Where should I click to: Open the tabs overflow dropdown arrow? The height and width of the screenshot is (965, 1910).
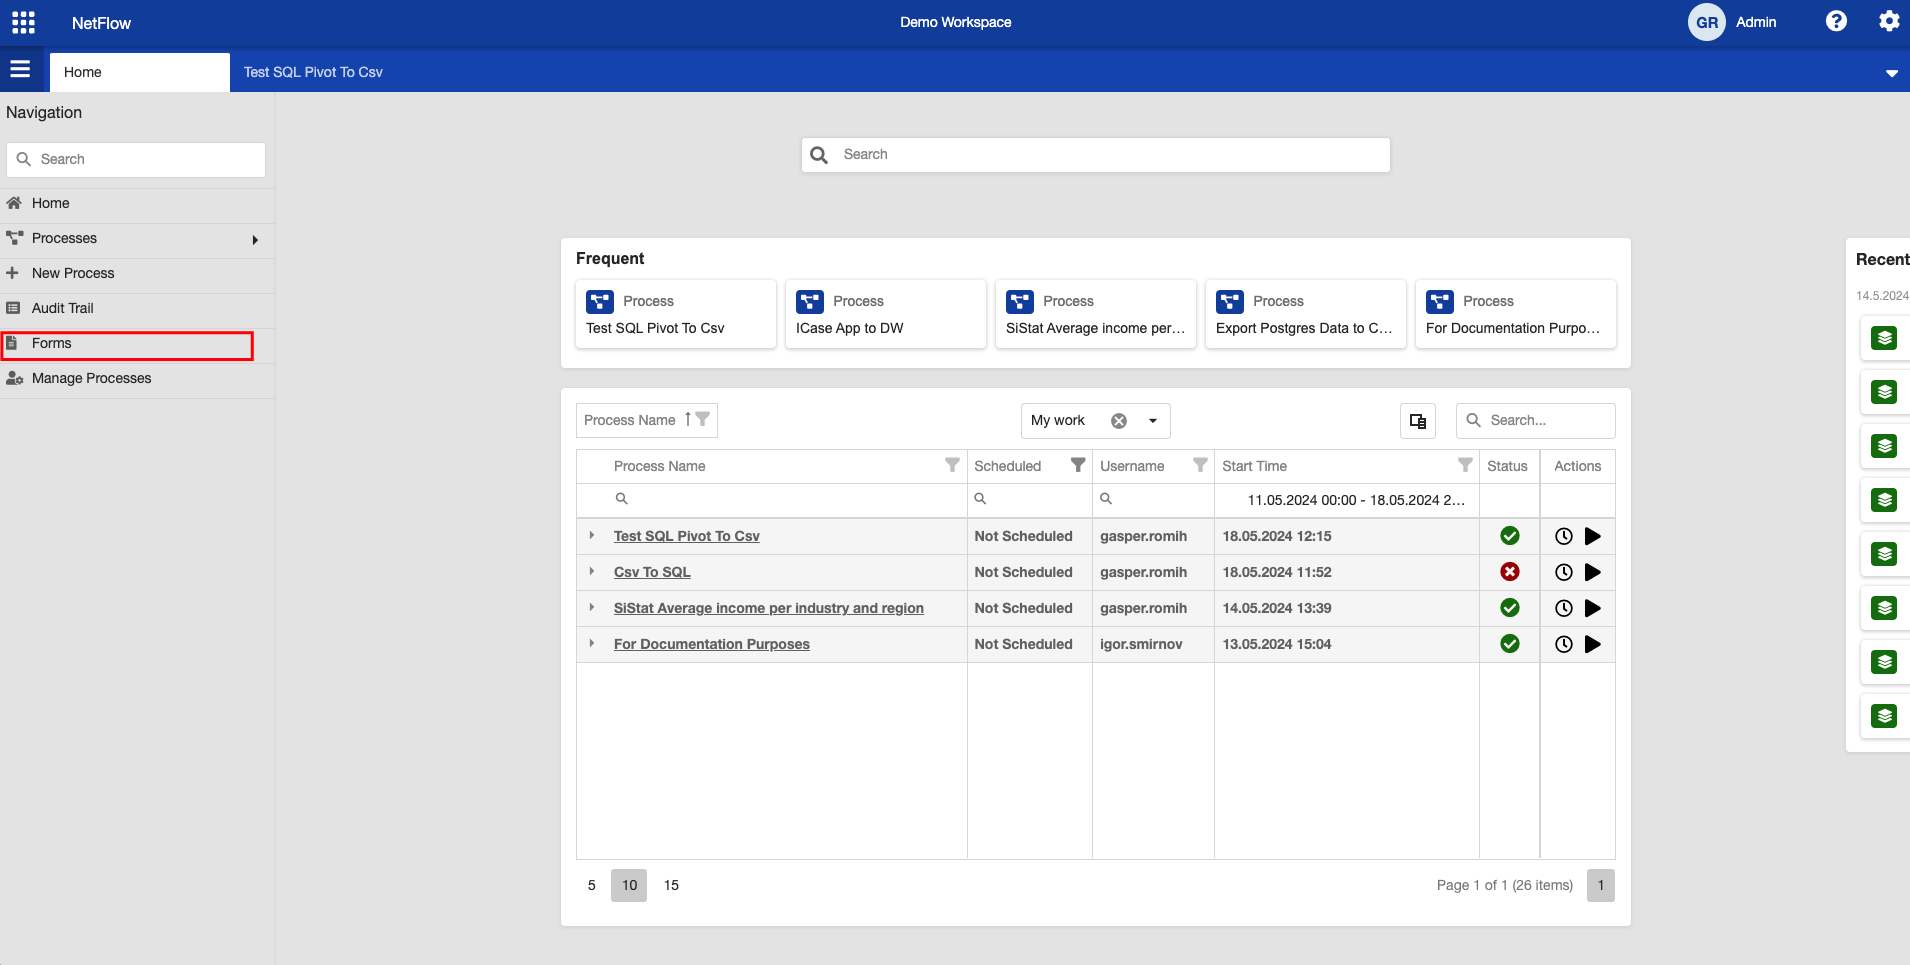(x=1891, y=73)
